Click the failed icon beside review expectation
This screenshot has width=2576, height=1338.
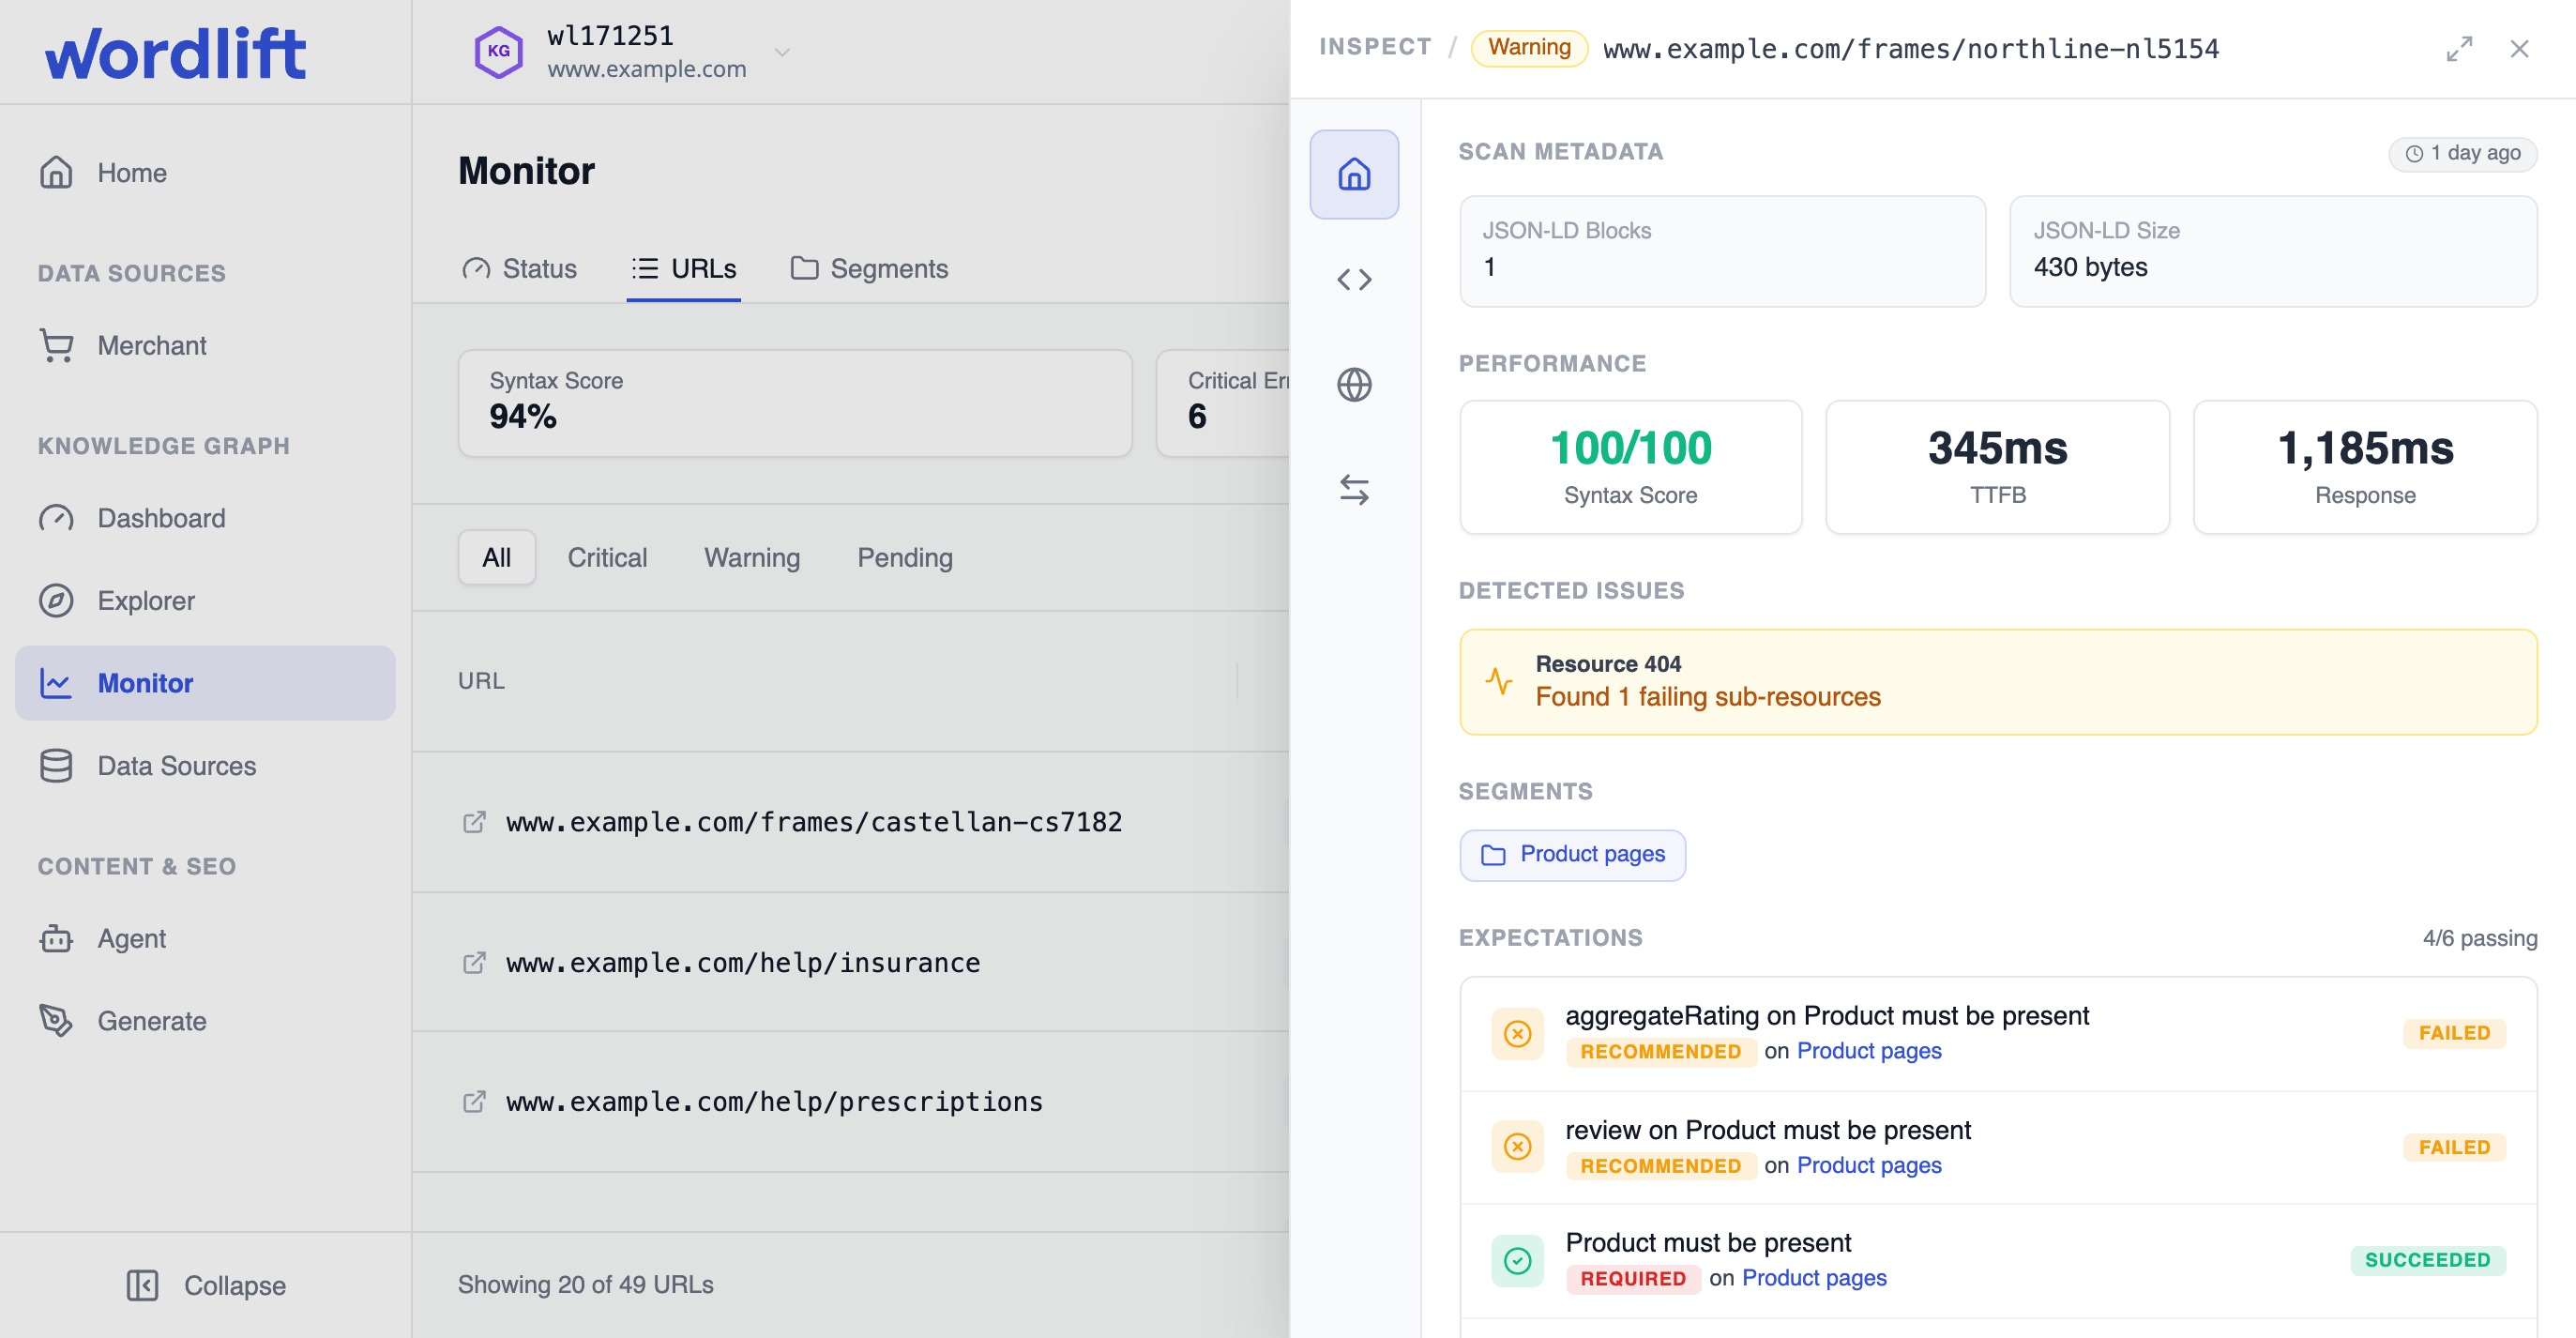pos(1517,1146)
